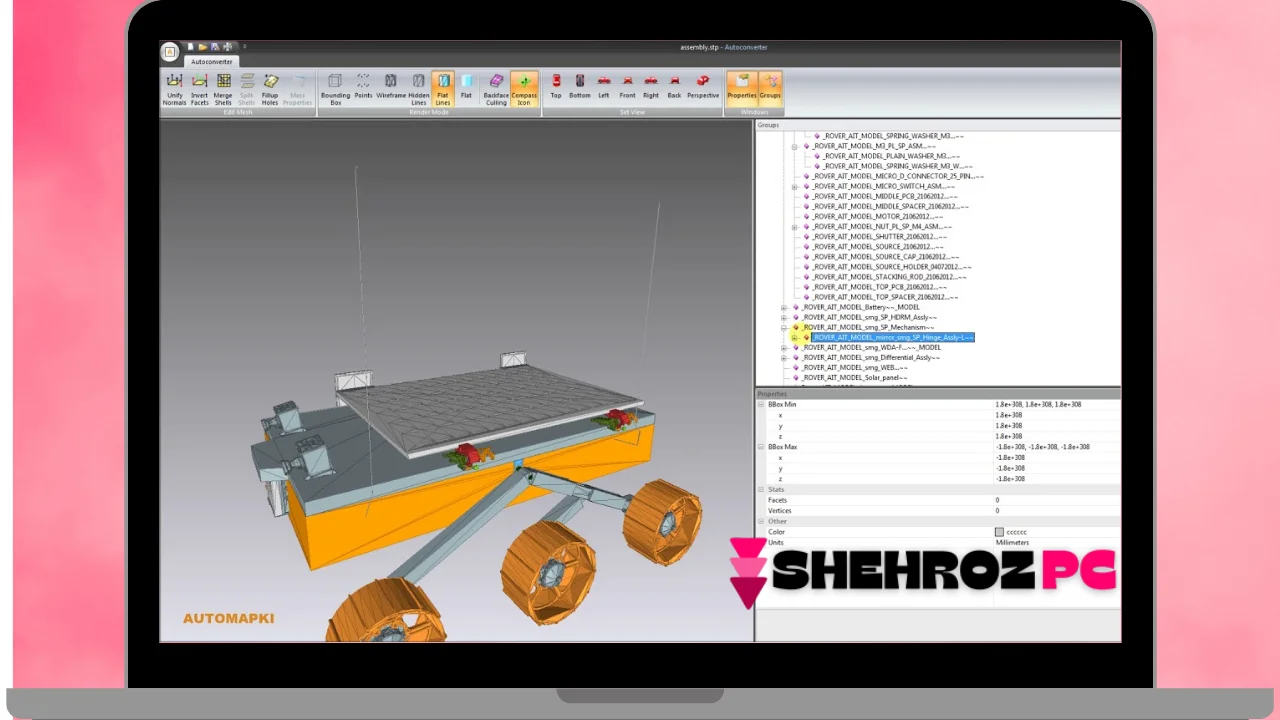Select the MOTOR_21062012 tree item
The width and height of the screenshot is (1280, 720).
[x=877, y=216]
